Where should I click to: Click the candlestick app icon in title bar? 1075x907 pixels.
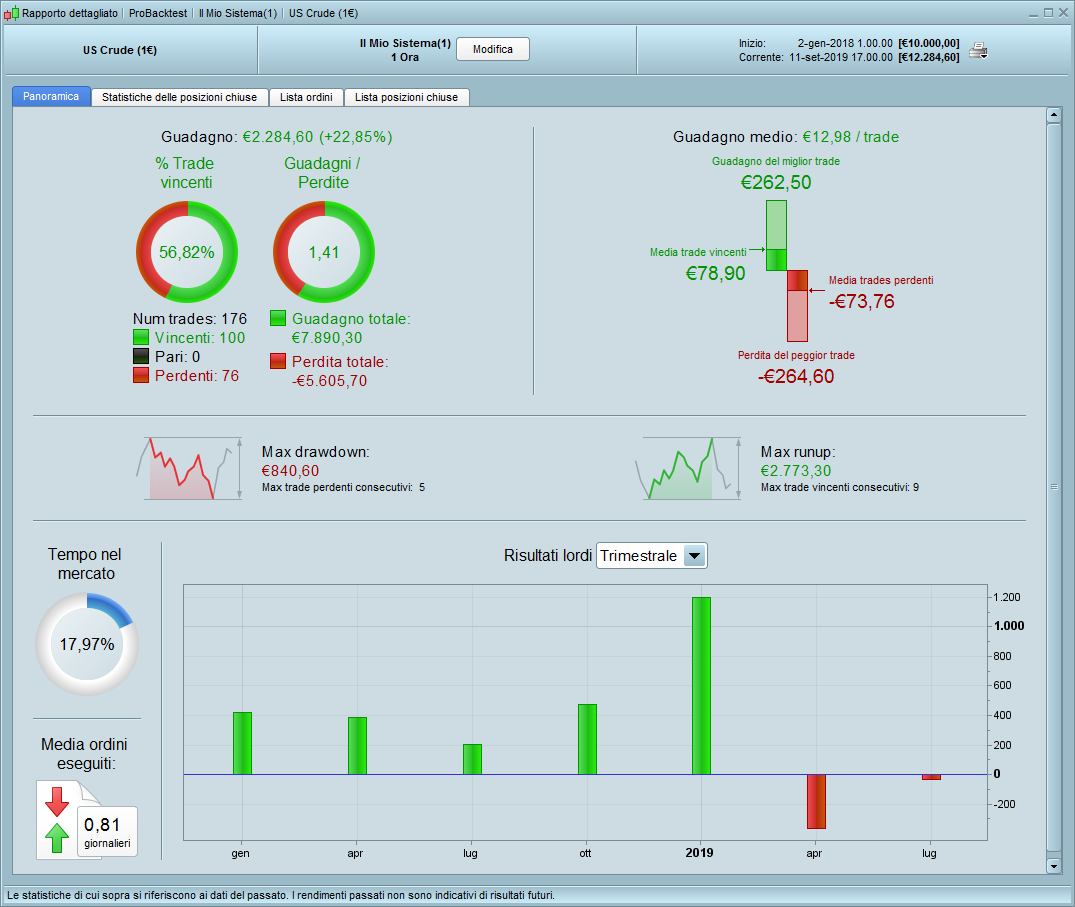(x=11, y=13)
